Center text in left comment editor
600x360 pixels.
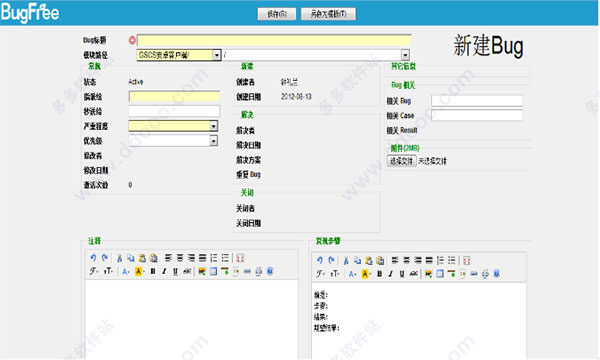180,258
